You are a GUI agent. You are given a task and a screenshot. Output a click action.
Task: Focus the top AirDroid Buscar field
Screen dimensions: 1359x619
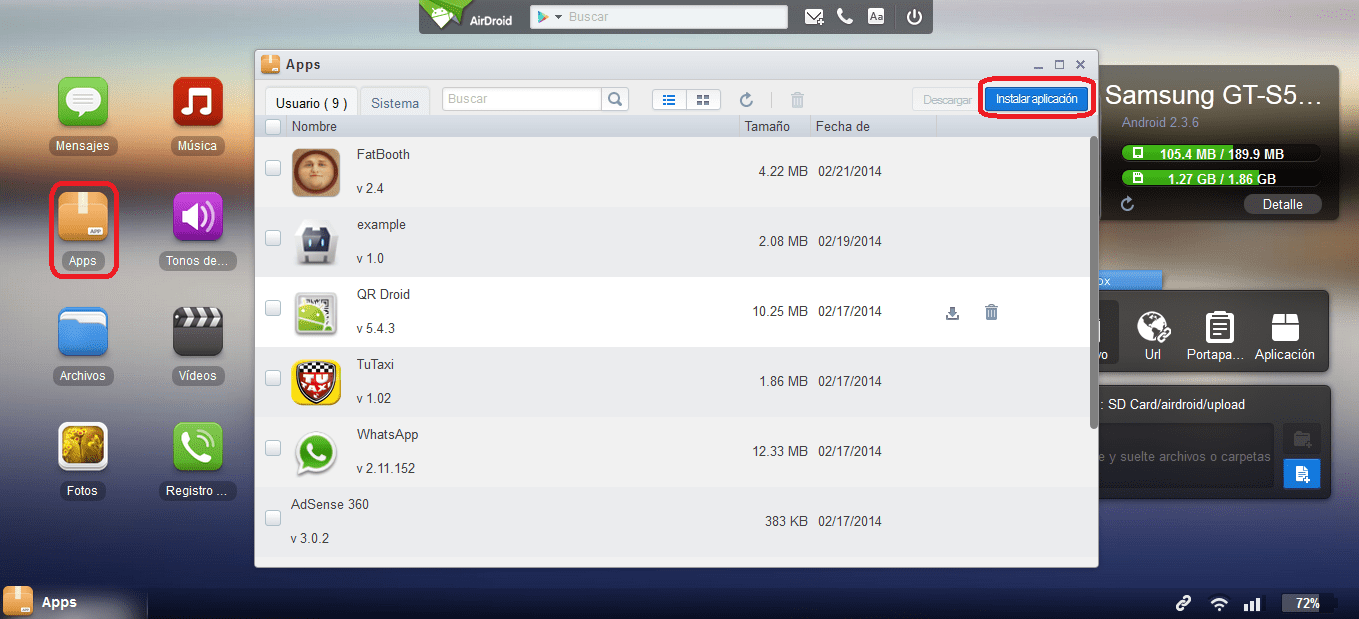pos(659,17)
